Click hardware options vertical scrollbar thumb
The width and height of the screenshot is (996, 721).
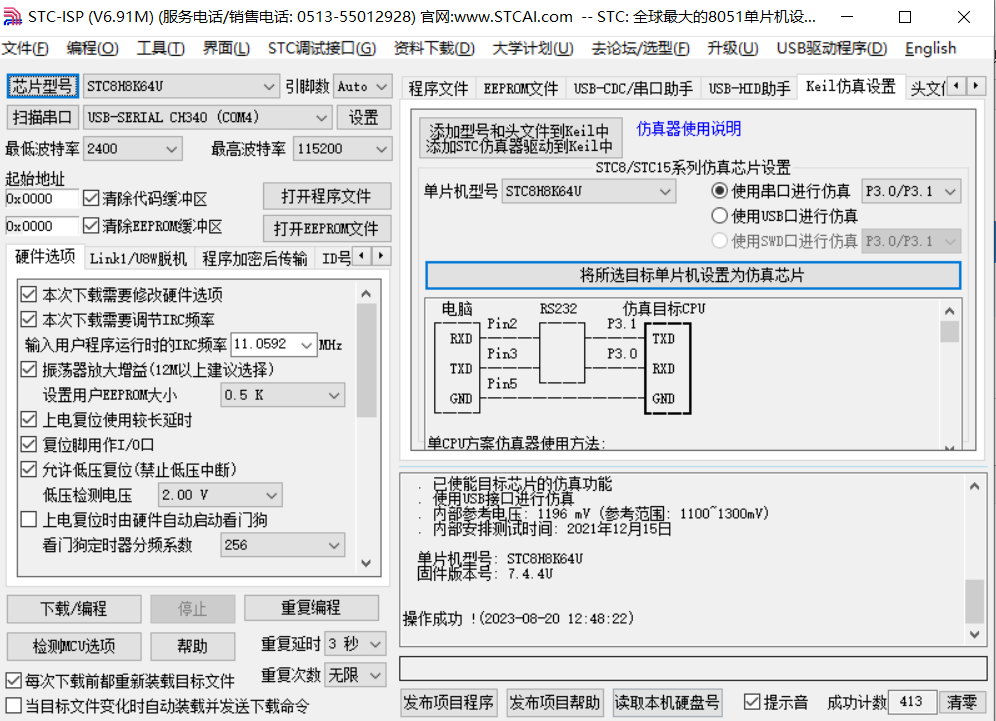click(x=366, y=360)
